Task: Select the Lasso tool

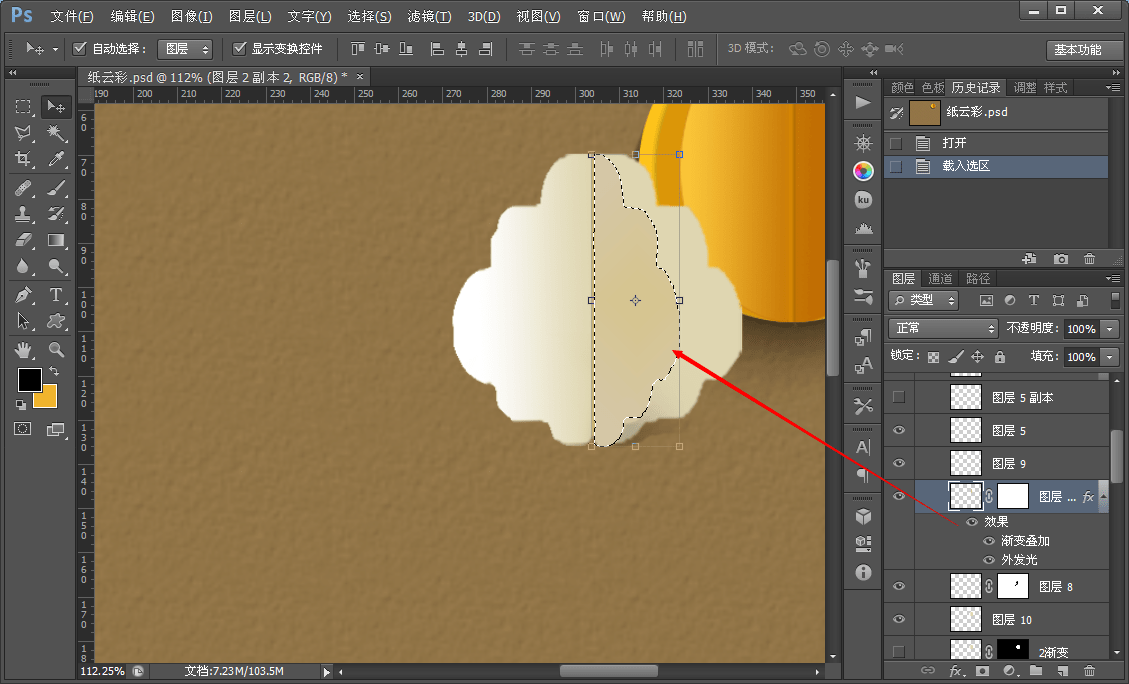Action: tap(23, 133)
